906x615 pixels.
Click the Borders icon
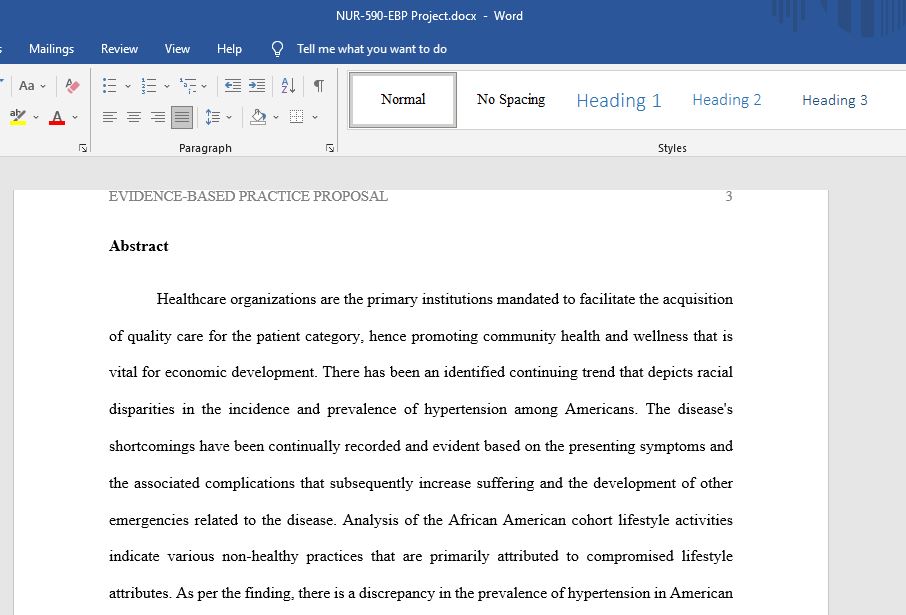296,117
